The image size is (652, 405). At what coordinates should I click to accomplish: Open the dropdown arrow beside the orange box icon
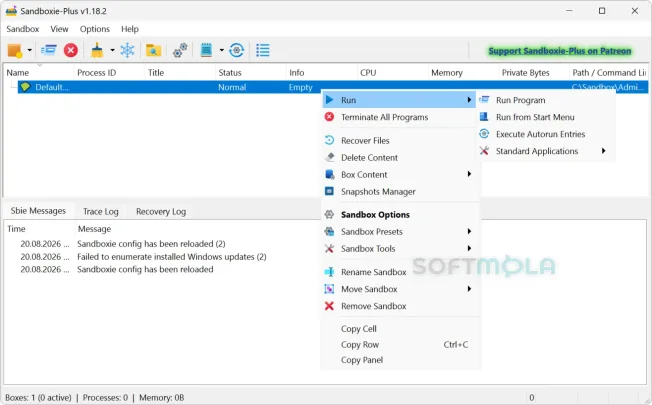click(30, 50)
